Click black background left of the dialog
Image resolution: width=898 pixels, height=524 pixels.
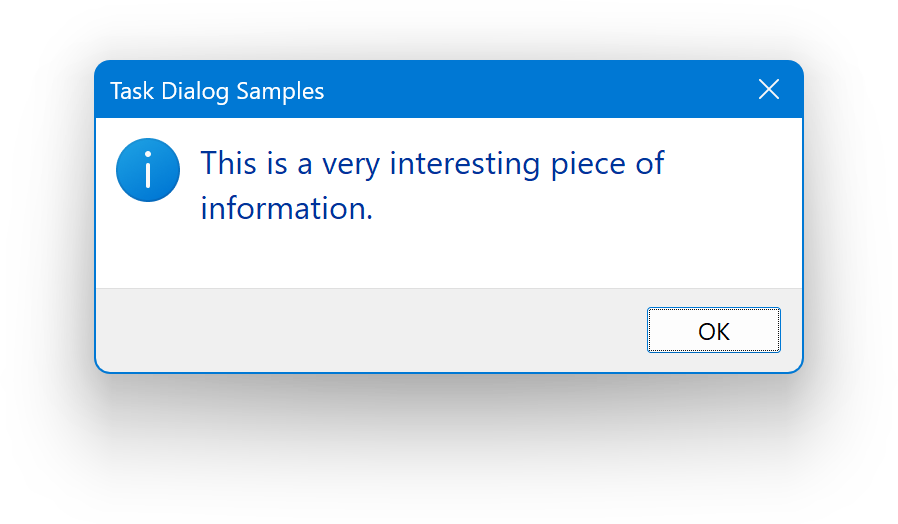(x=46, y=220)
